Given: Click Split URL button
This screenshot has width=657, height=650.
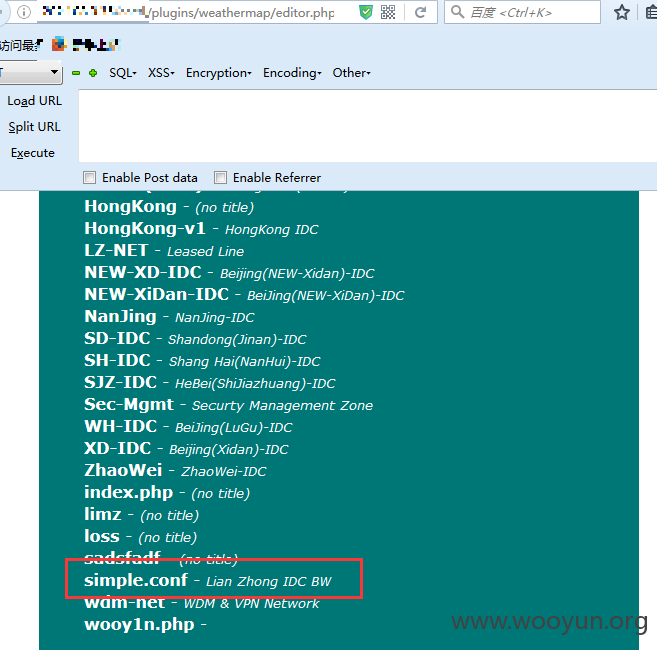Looking at the screenshot, I should (34, 127).
